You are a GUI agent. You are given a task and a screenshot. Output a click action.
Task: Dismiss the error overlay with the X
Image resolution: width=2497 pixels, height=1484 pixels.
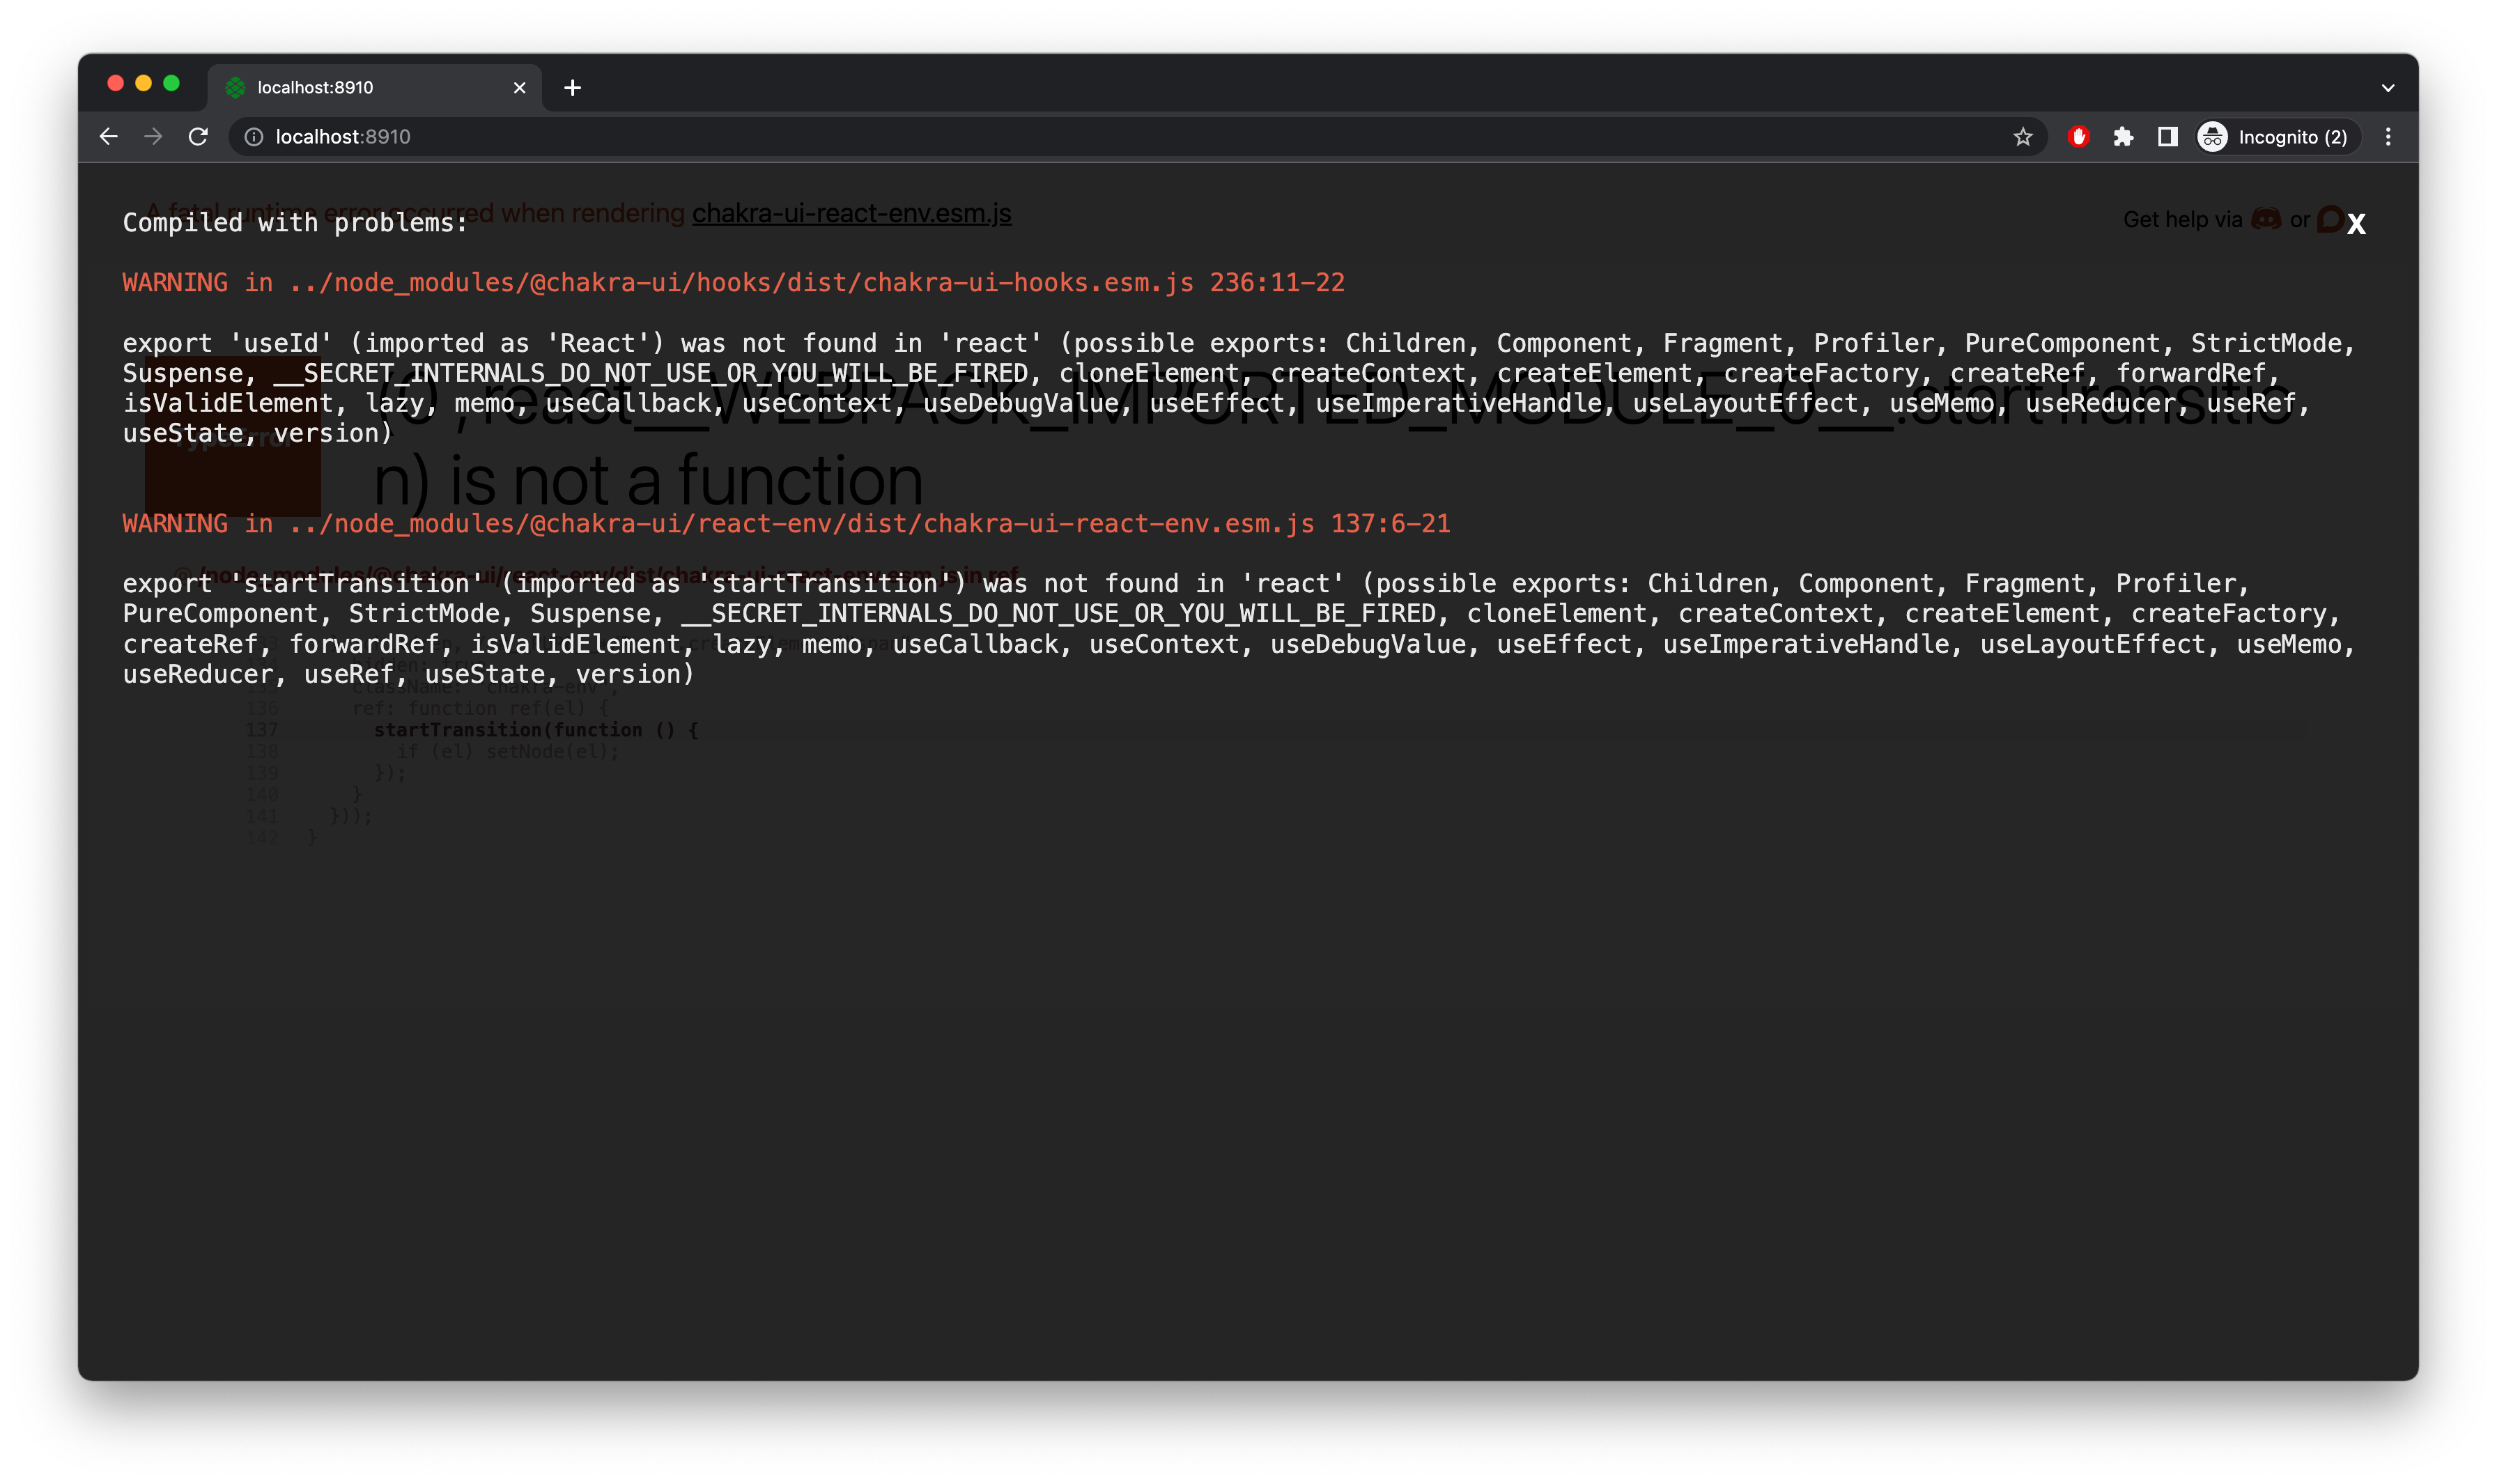tap(2357, 223)
